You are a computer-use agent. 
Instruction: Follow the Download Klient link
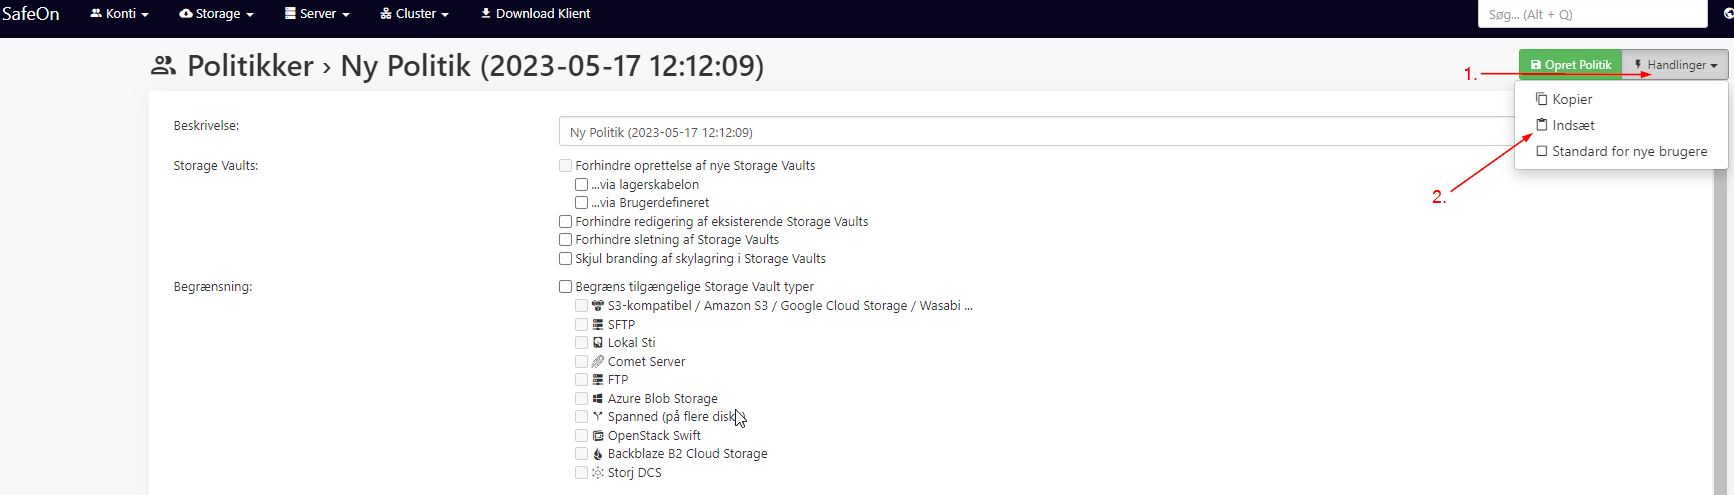[x=536, y=14]
